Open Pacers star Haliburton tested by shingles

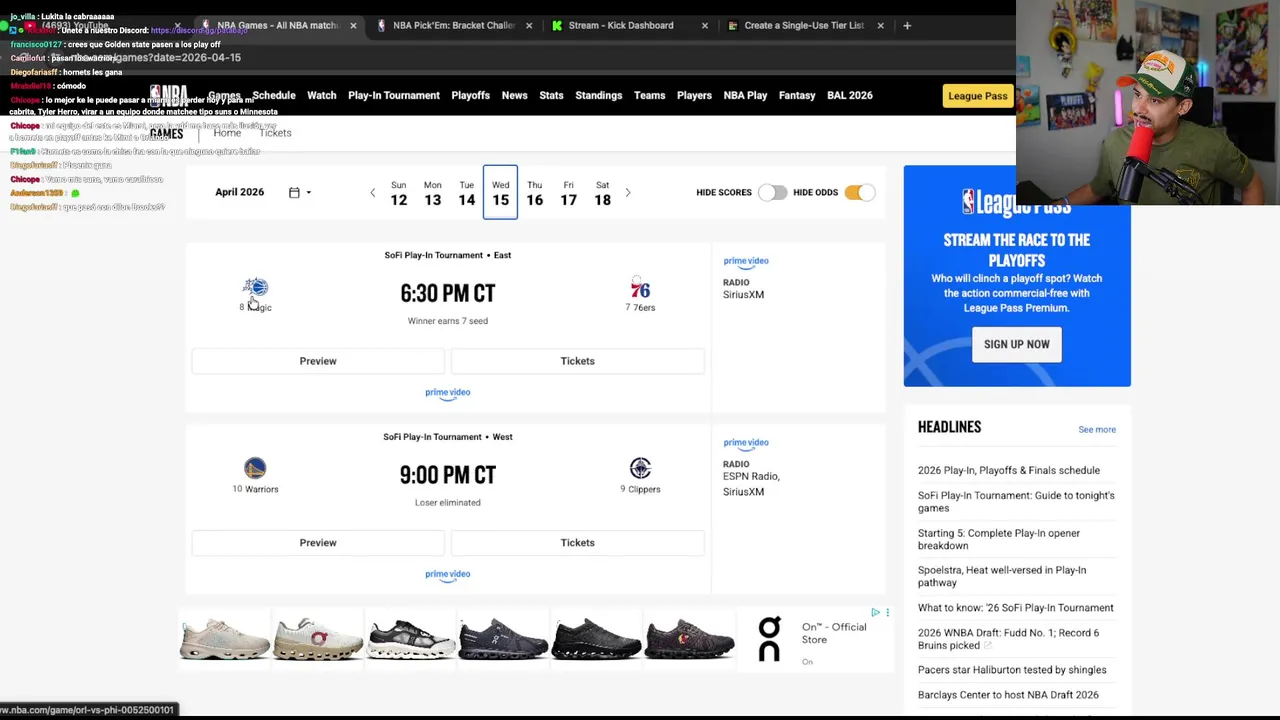(1012, 670)
